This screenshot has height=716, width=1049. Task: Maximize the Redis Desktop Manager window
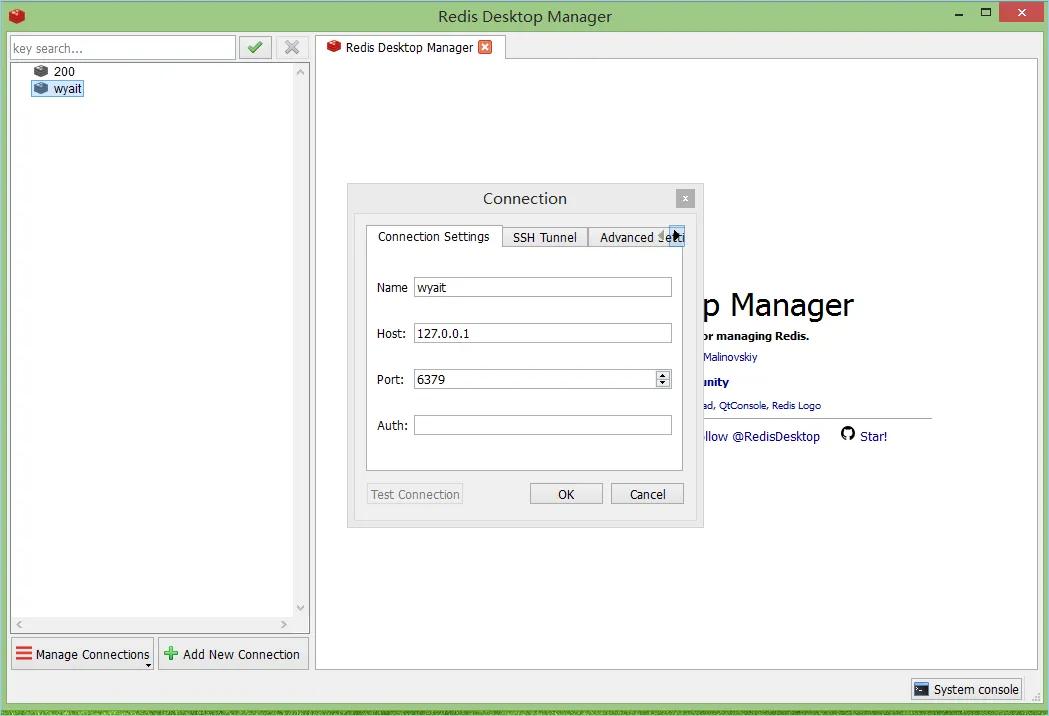coord(985,12)
